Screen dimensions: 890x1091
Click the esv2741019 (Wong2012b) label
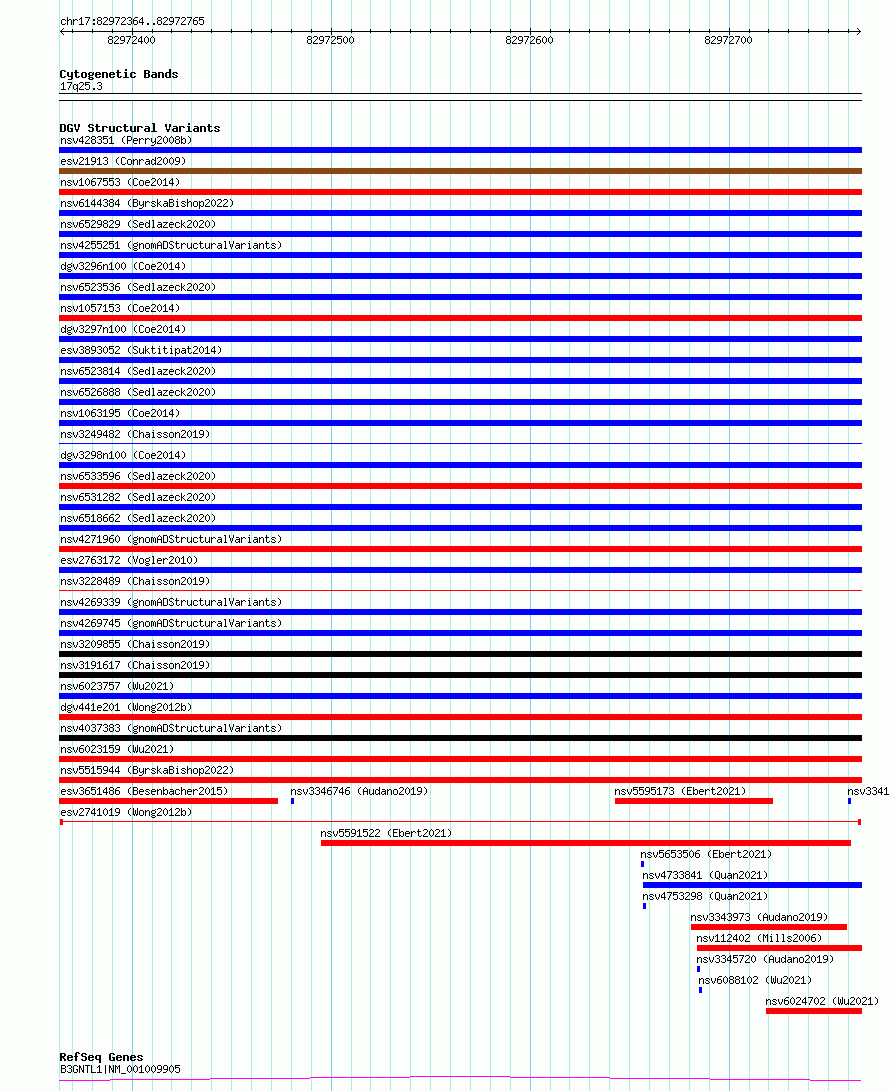tap(126, 812)
